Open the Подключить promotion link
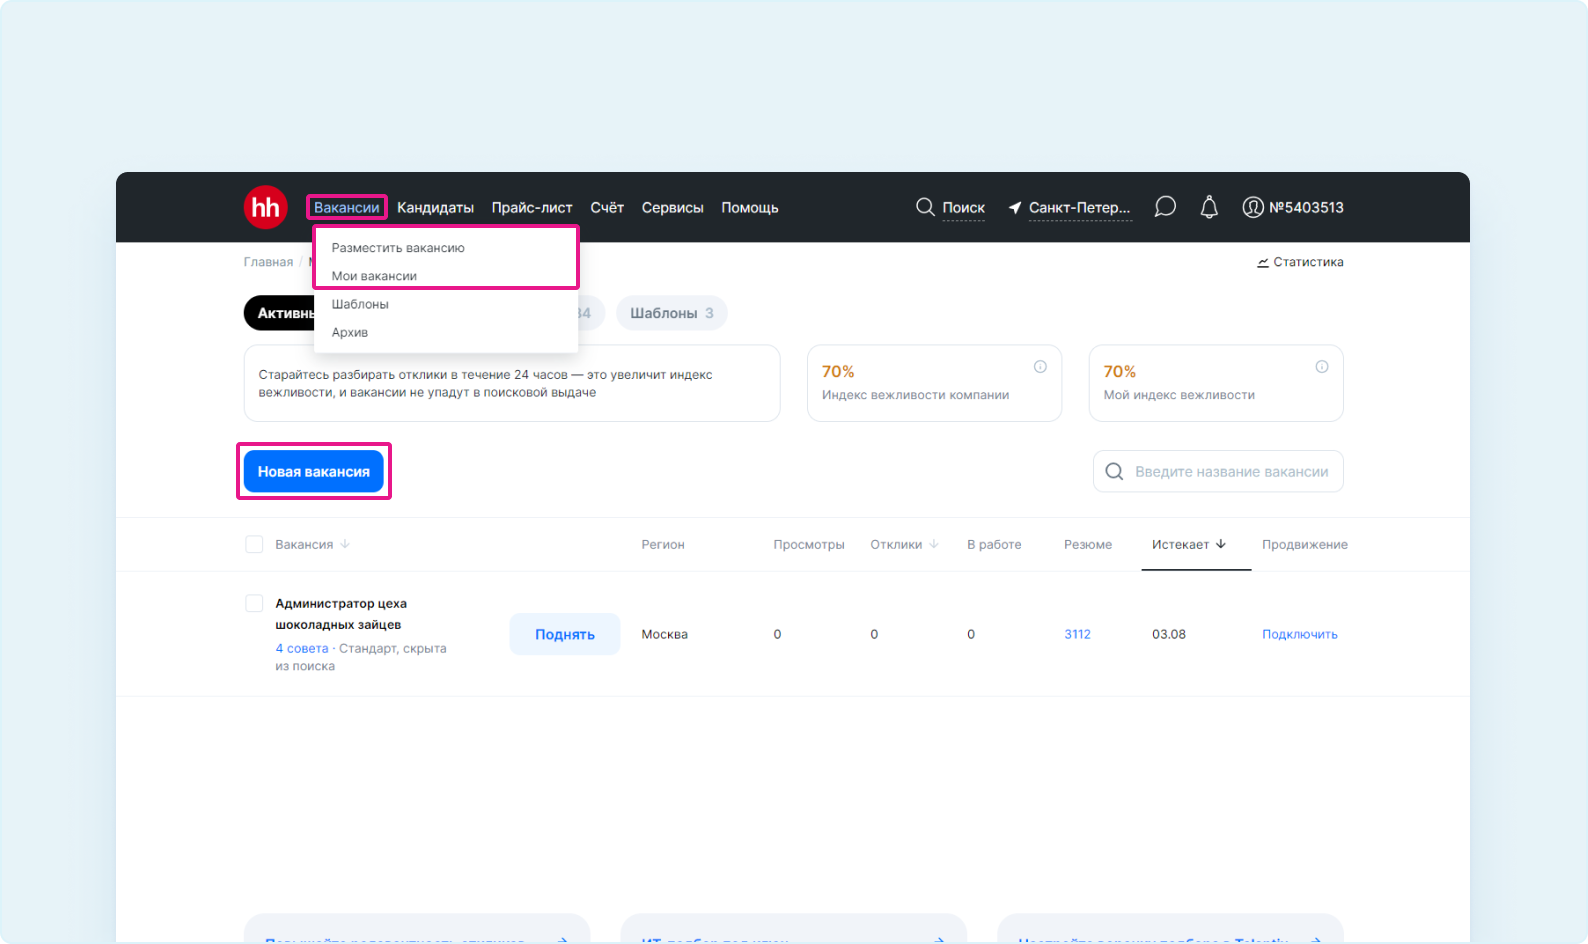This screenshot has width=1588, height=944. click(x=1300, y=634)
